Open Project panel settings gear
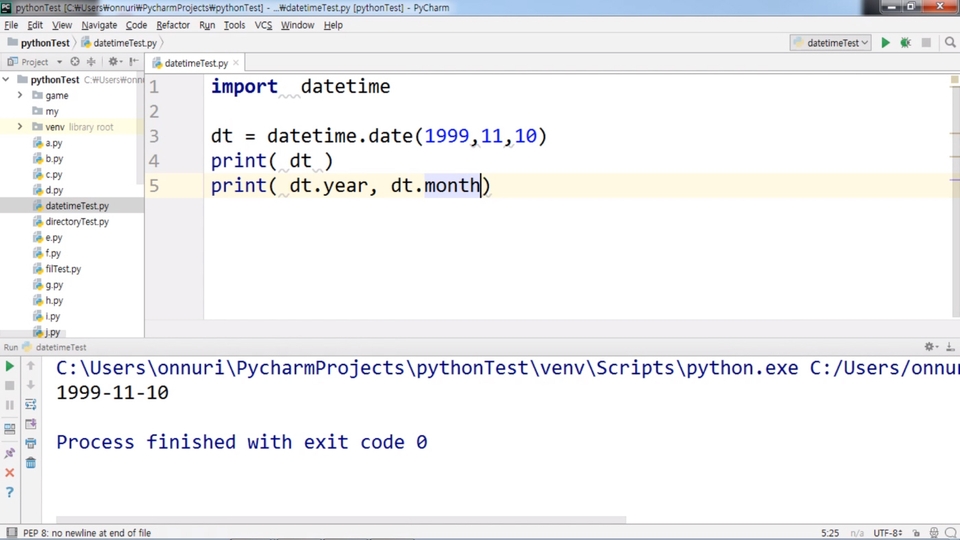960x540 pixels. 114,62
